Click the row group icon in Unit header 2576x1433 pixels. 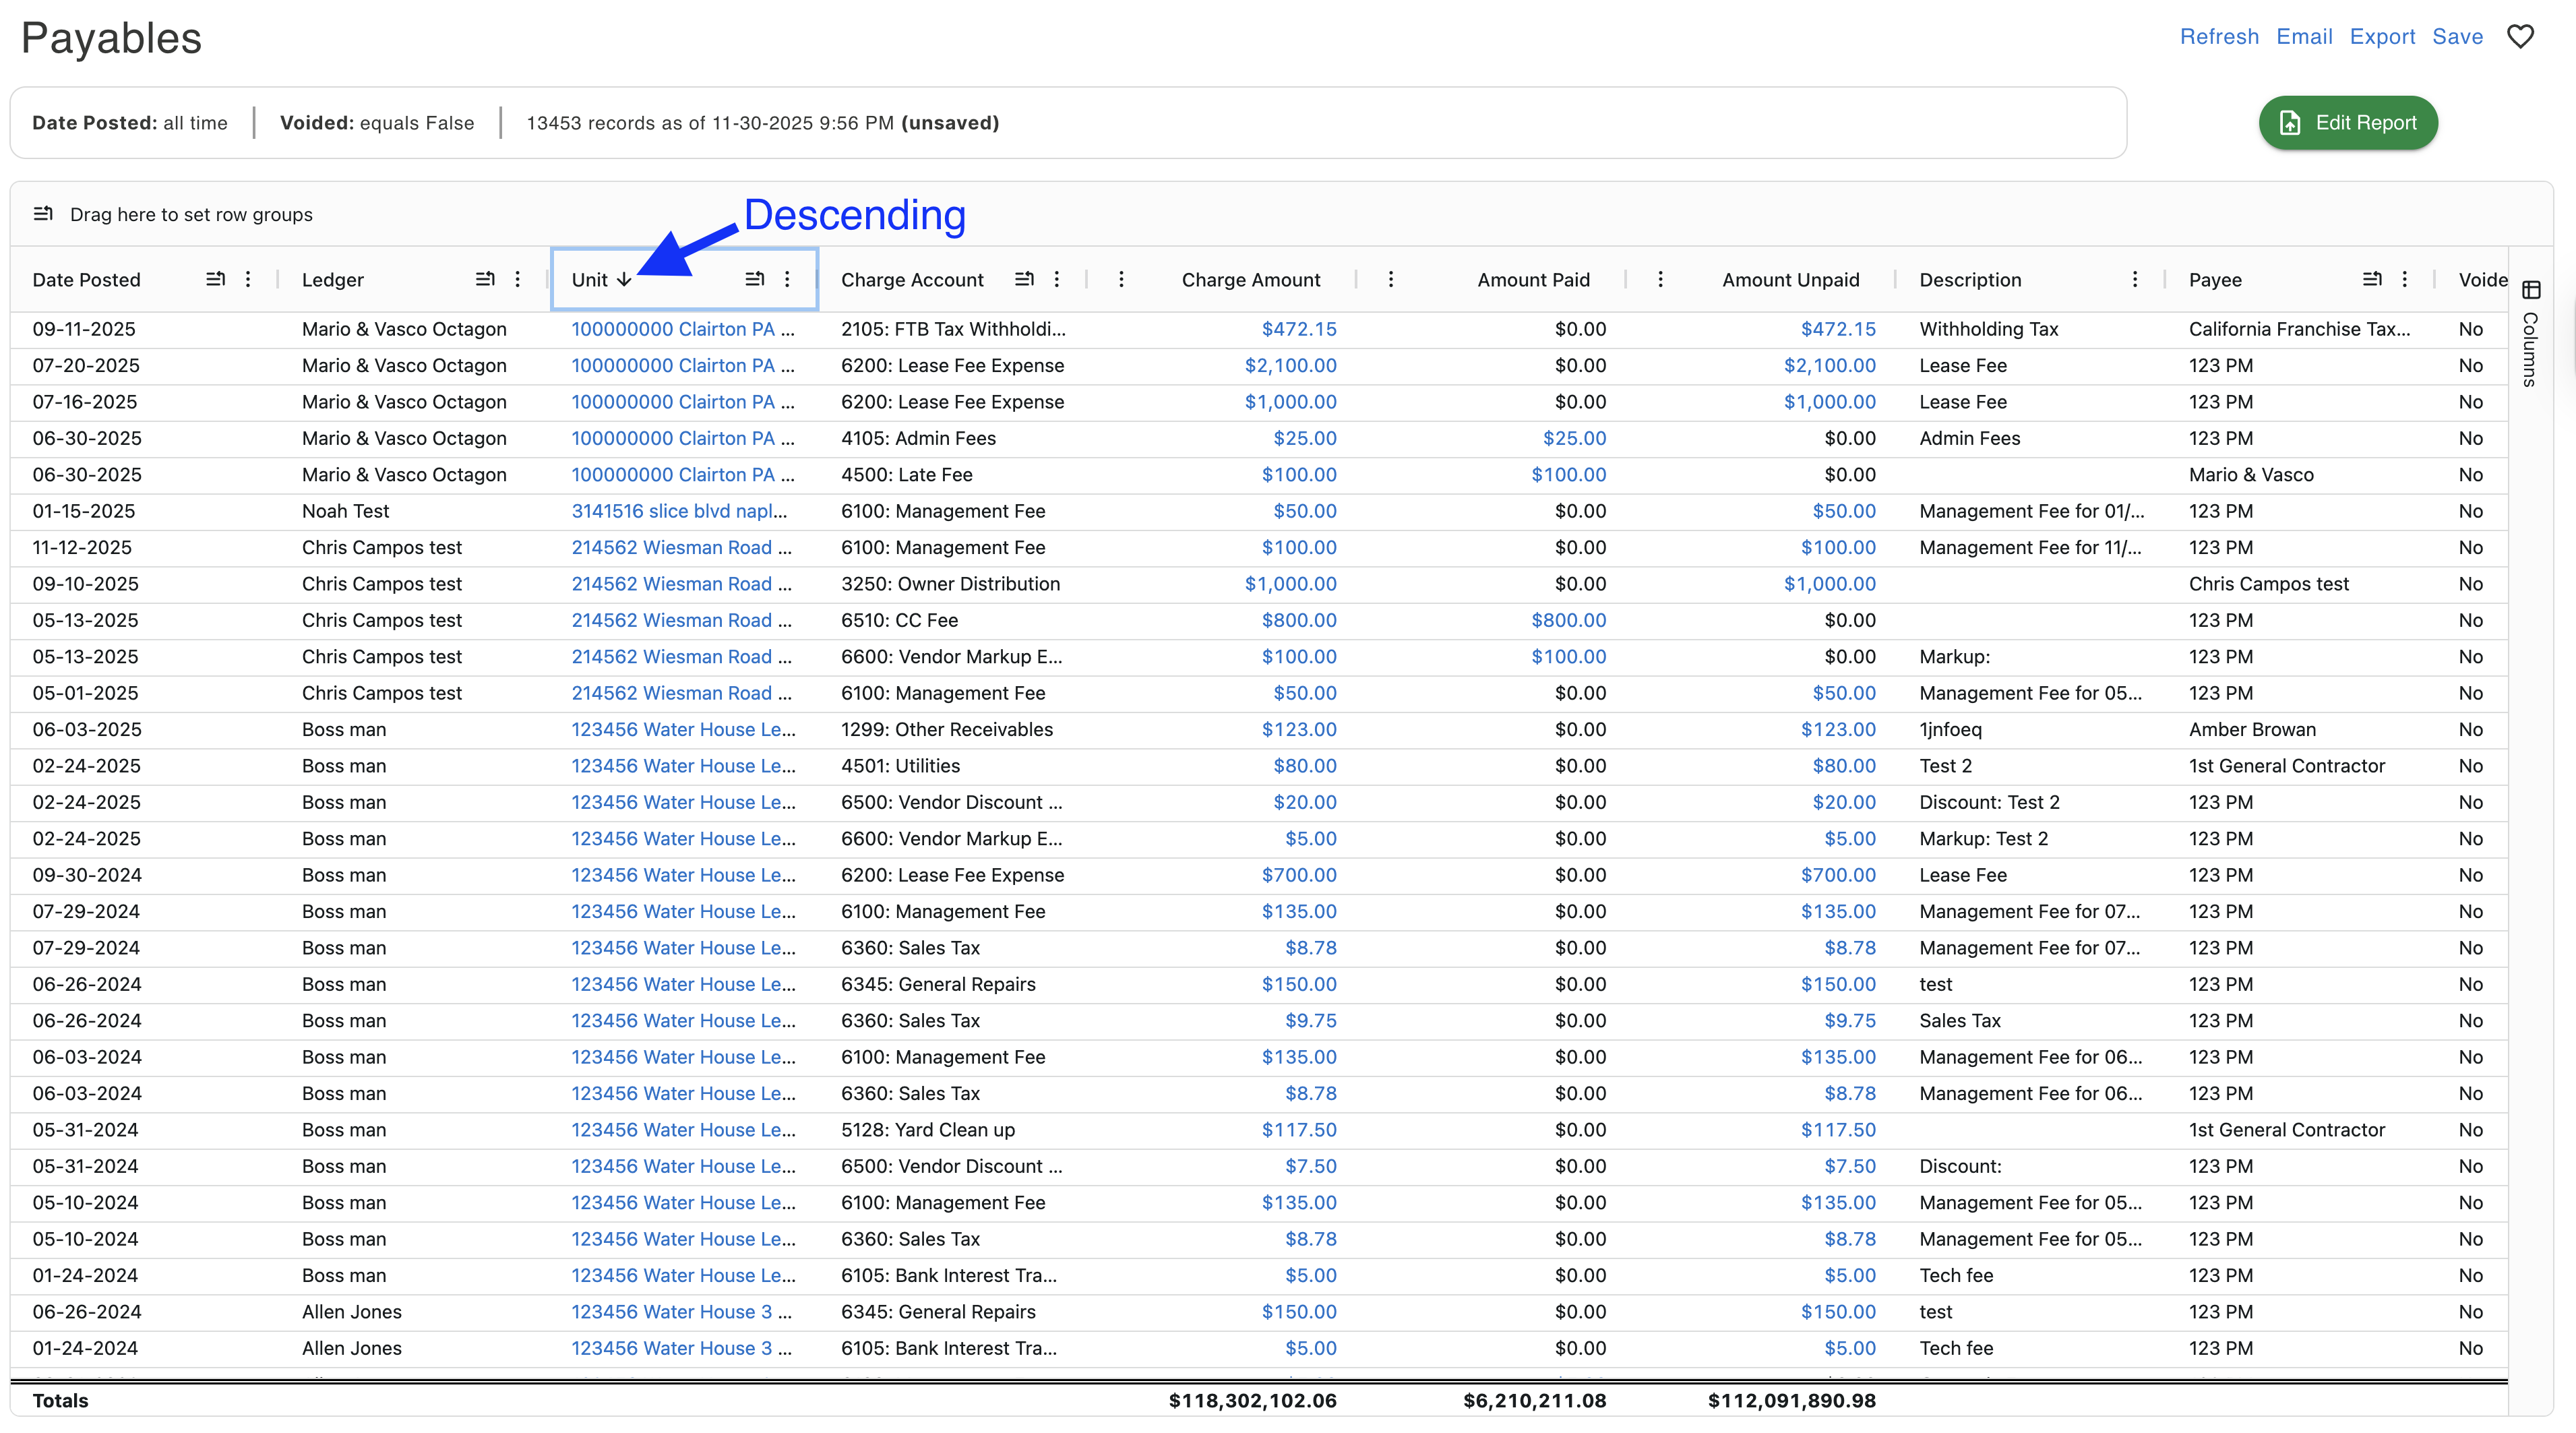click(x=755, y=279)
